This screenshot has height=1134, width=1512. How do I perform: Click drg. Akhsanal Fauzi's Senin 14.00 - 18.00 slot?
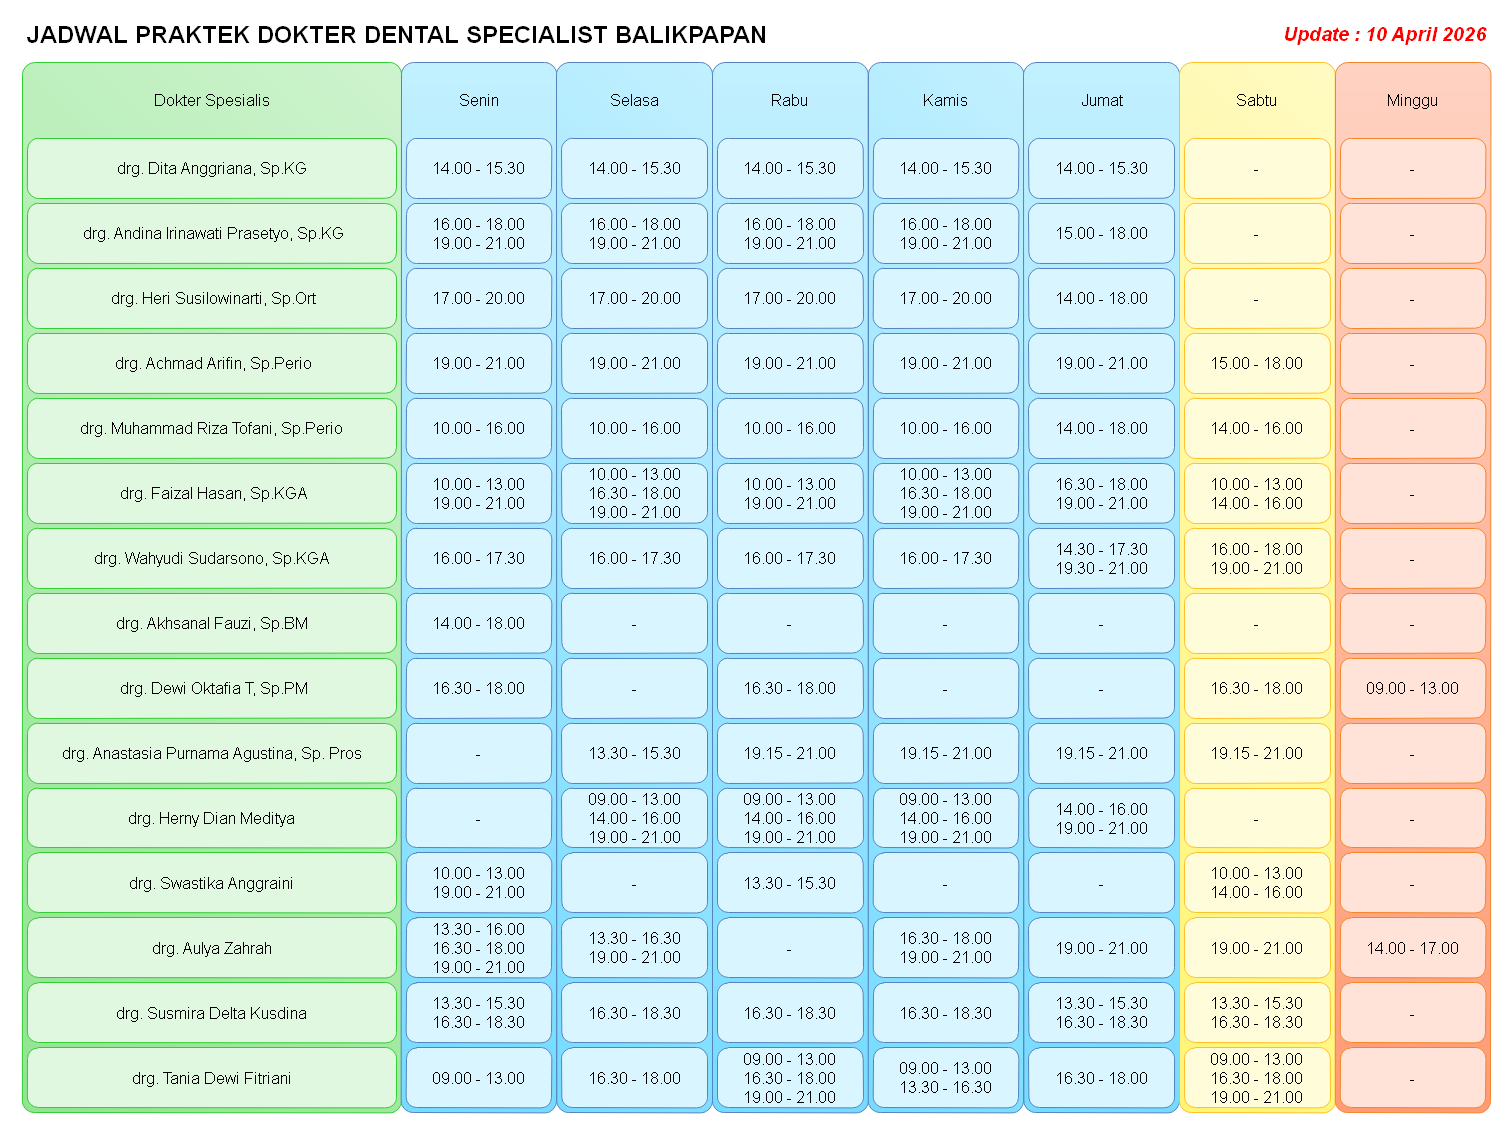478,623
